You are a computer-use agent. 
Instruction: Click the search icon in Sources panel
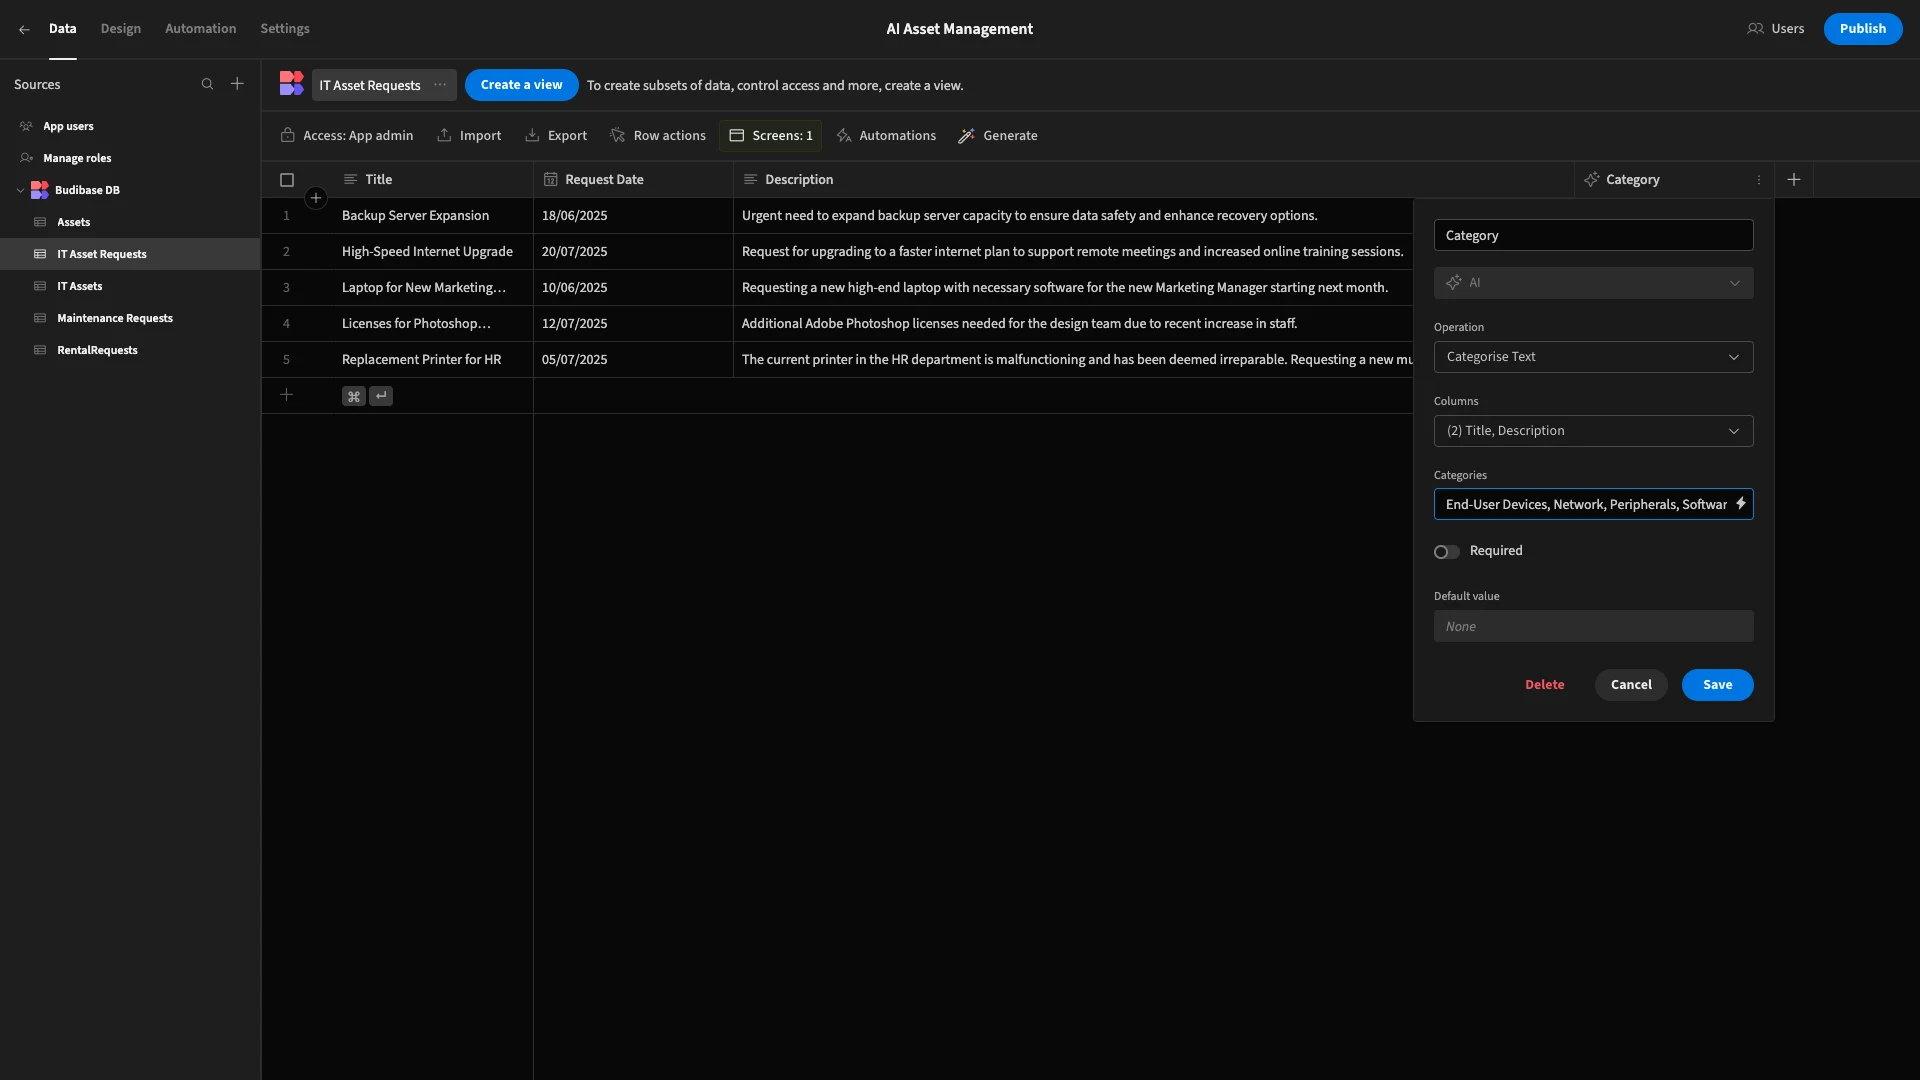point(207,84)
